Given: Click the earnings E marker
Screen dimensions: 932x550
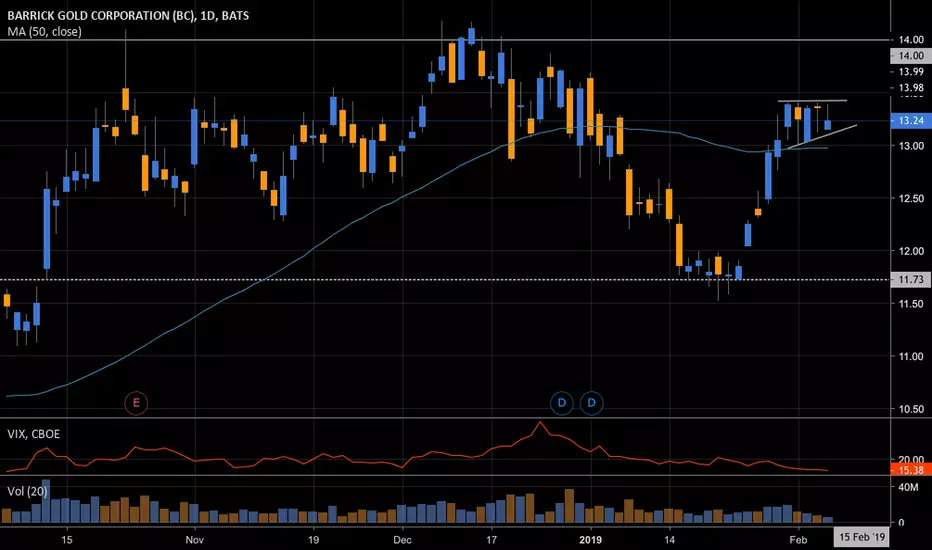Looking at the screenshot, I should 136,403.
